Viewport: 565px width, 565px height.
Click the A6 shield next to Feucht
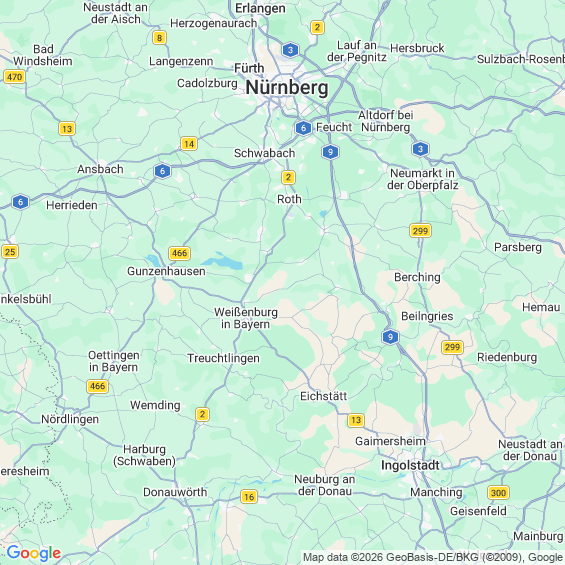click(303, 128)
